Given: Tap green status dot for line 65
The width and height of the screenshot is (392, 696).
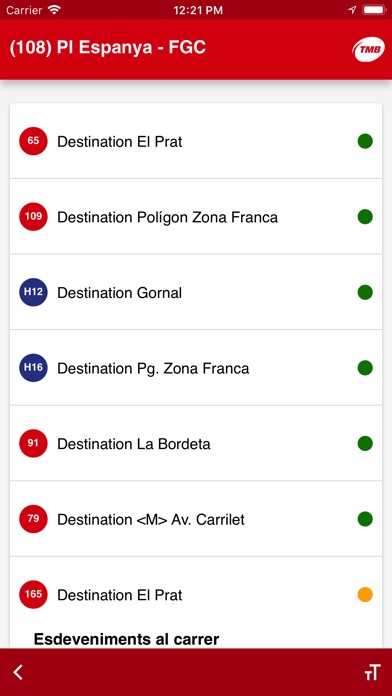Looking at the screenshot, I should point(365,142).
